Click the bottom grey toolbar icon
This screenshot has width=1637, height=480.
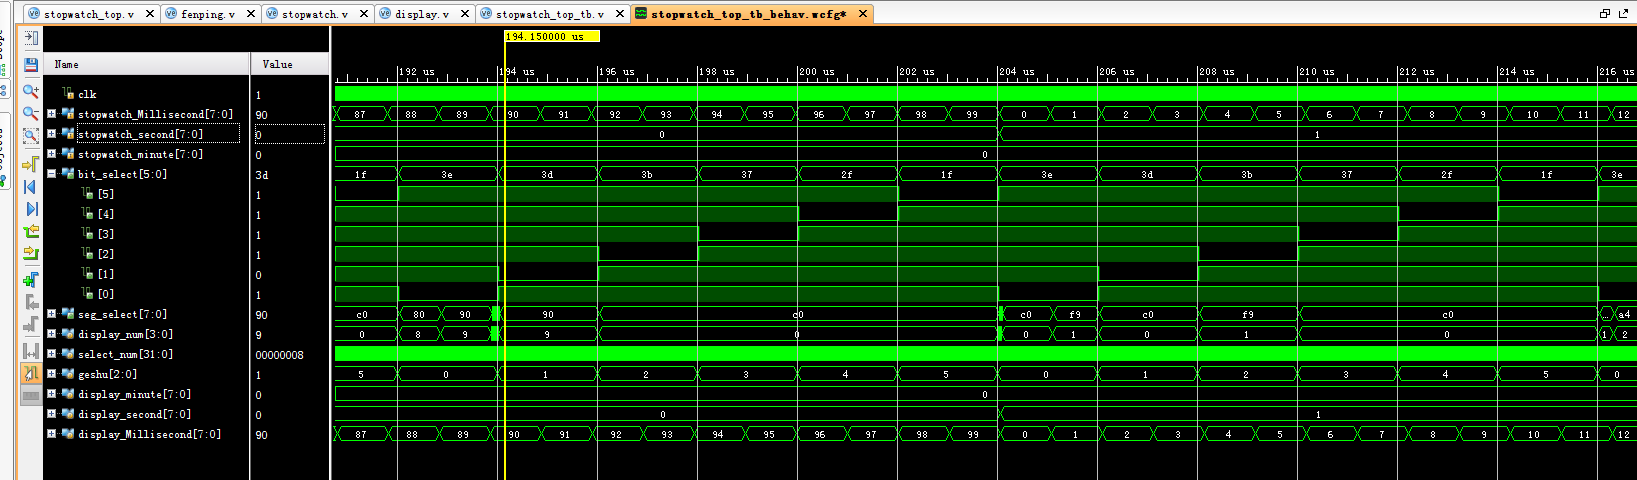(31, 396)
